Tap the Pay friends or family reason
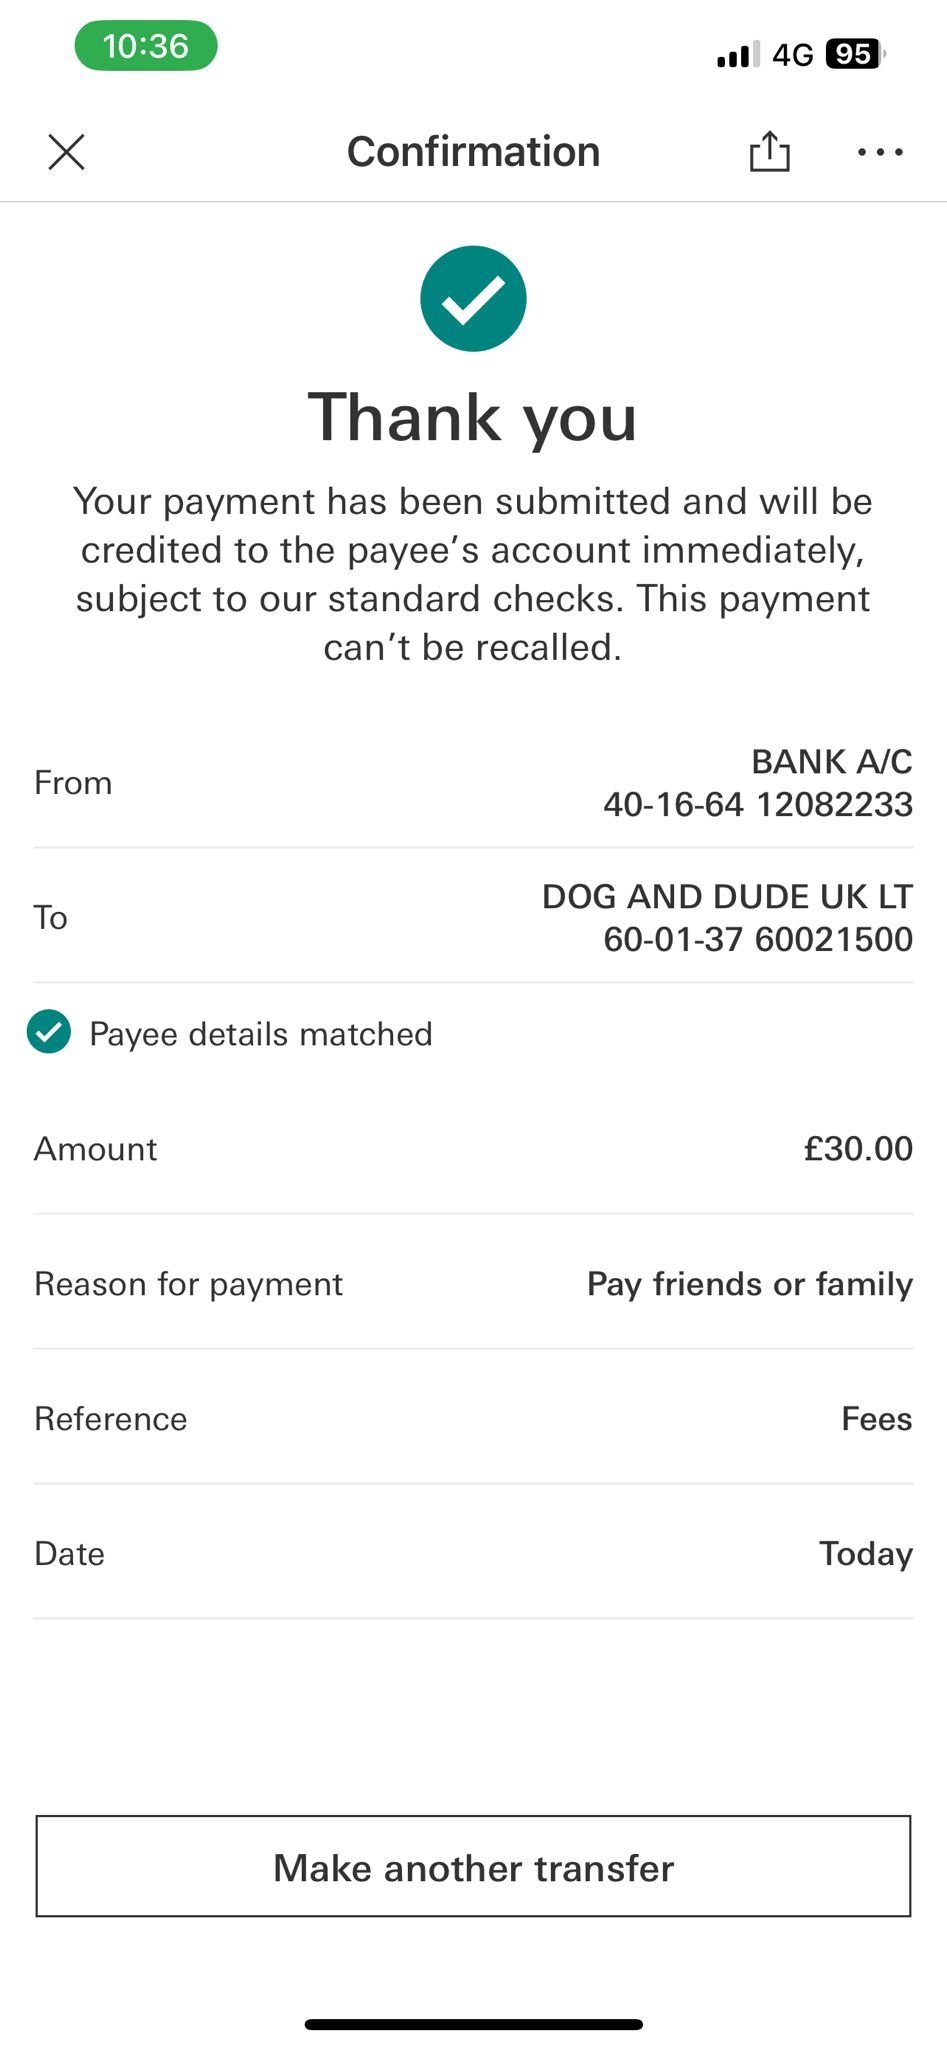The image size is (947, 2048). [x=749, y=1283]
